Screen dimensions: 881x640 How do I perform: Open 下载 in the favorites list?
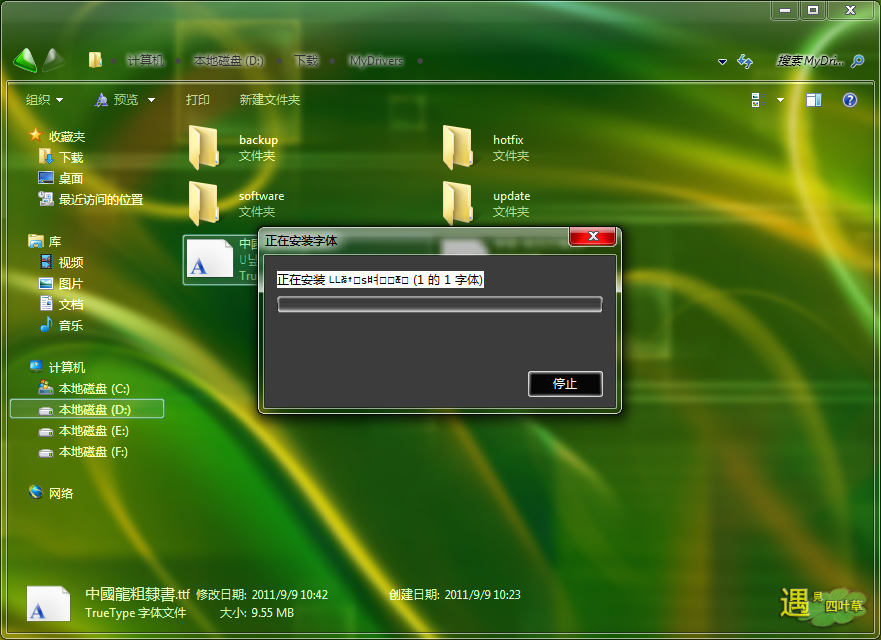71,157
